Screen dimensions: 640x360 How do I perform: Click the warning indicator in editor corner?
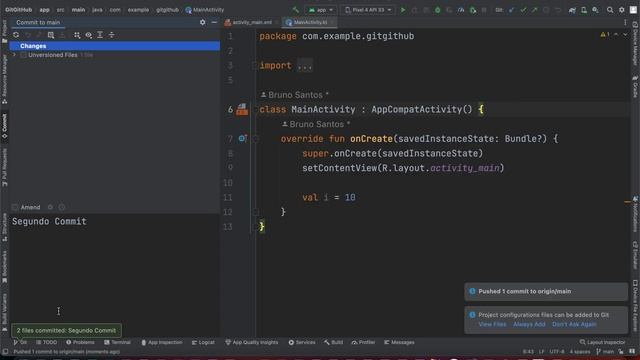[x=605, y=35]
